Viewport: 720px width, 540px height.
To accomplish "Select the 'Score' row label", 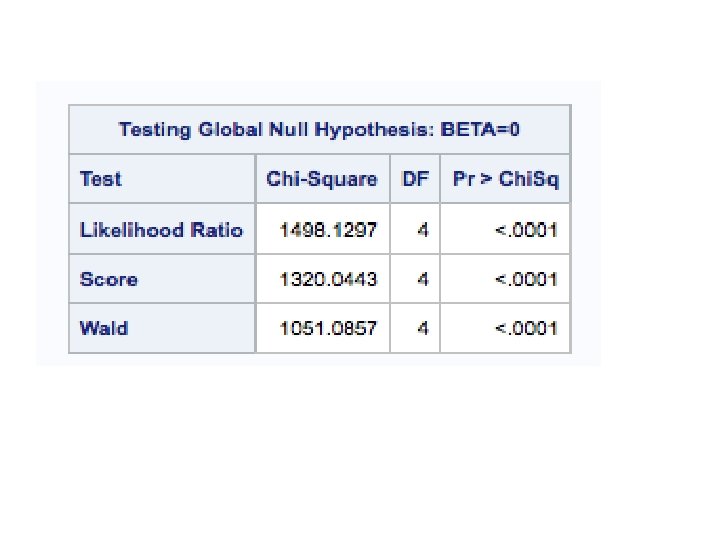I will tap(109, 279).
